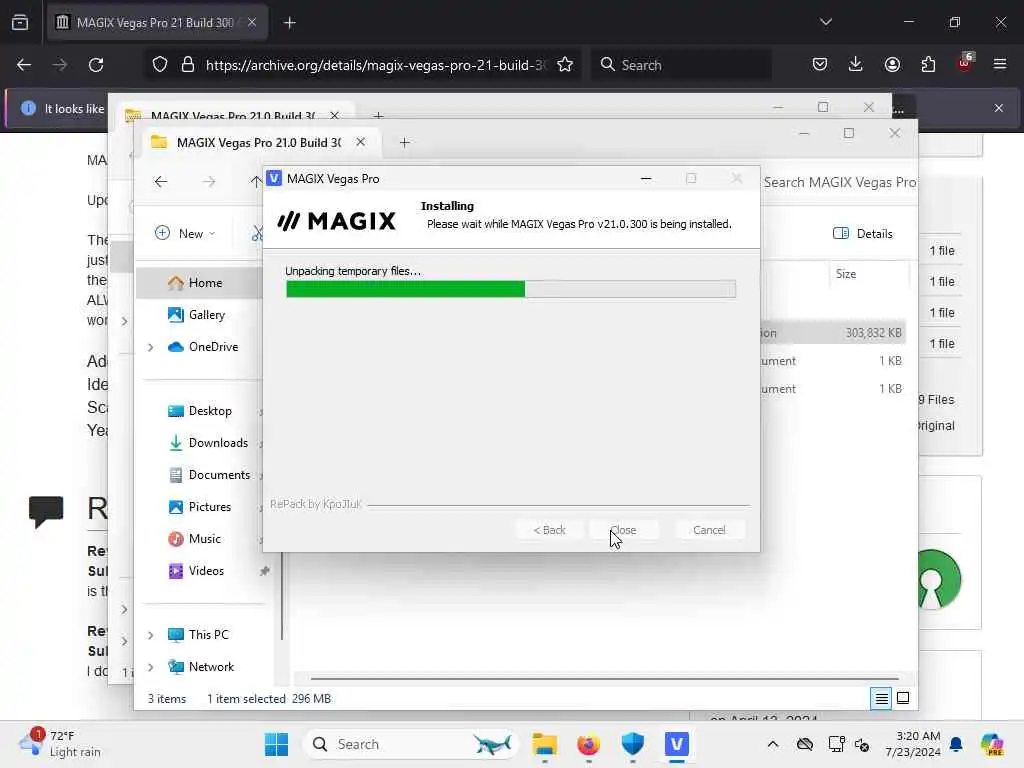
Task: Click Firefox back navigation arrow
Action: point(24,65)
